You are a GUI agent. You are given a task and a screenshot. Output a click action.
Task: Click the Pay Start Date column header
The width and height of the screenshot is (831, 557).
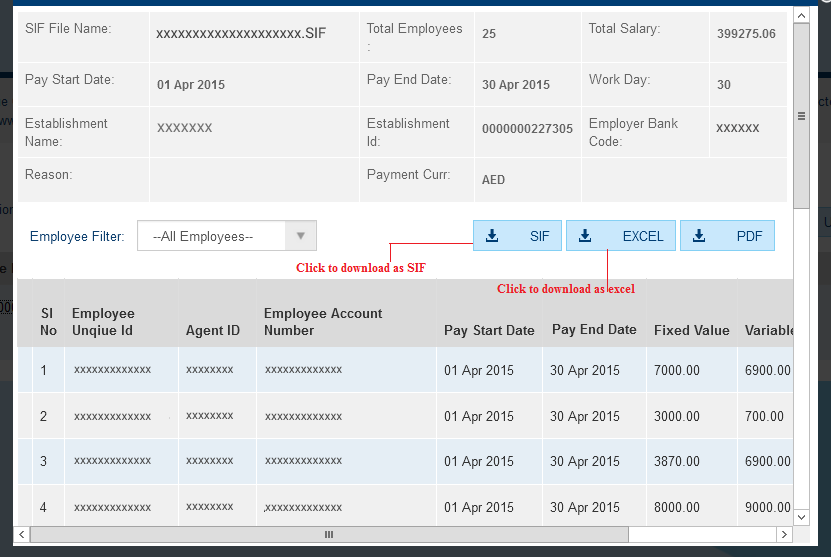[x=489, y=330]
